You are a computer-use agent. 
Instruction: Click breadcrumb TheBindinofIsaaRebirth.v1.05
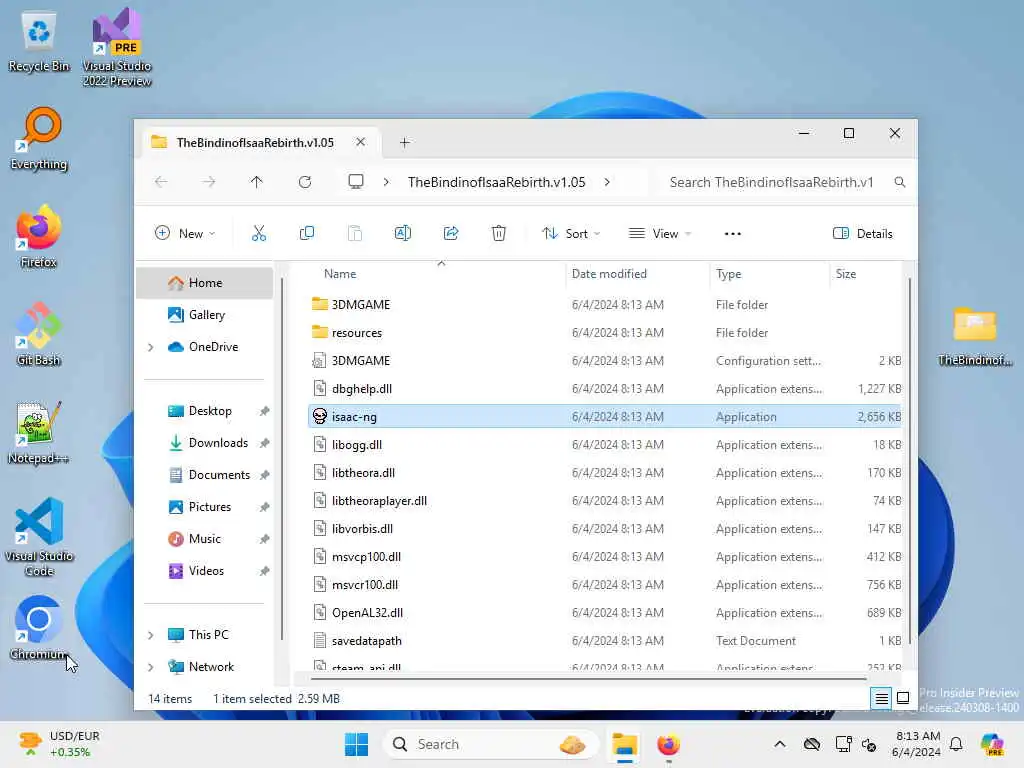[x=496, y=182]
